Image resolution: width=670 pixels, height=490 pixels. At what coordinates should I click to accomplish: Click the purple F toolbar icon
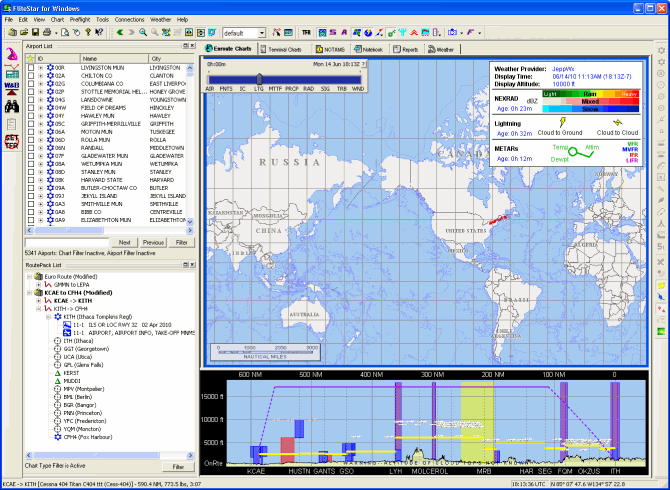click(471, 32)
